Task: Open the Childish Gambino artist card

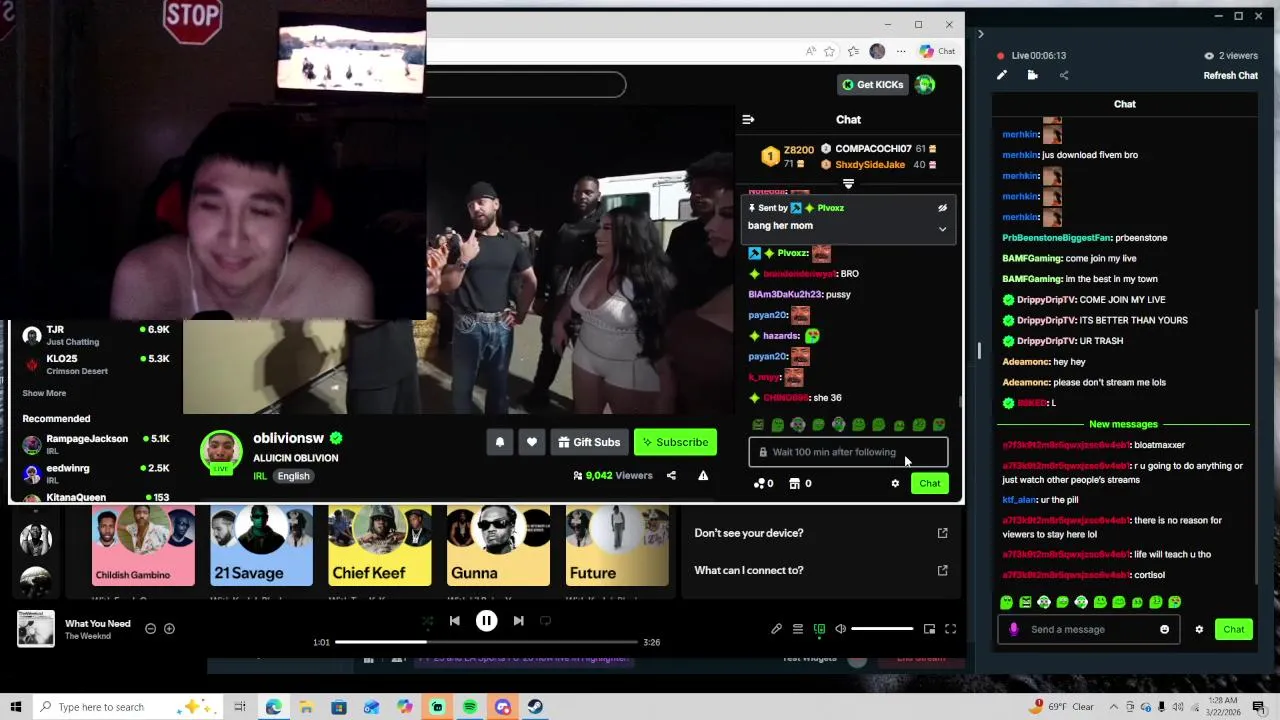Action: (x=143, y=546)
